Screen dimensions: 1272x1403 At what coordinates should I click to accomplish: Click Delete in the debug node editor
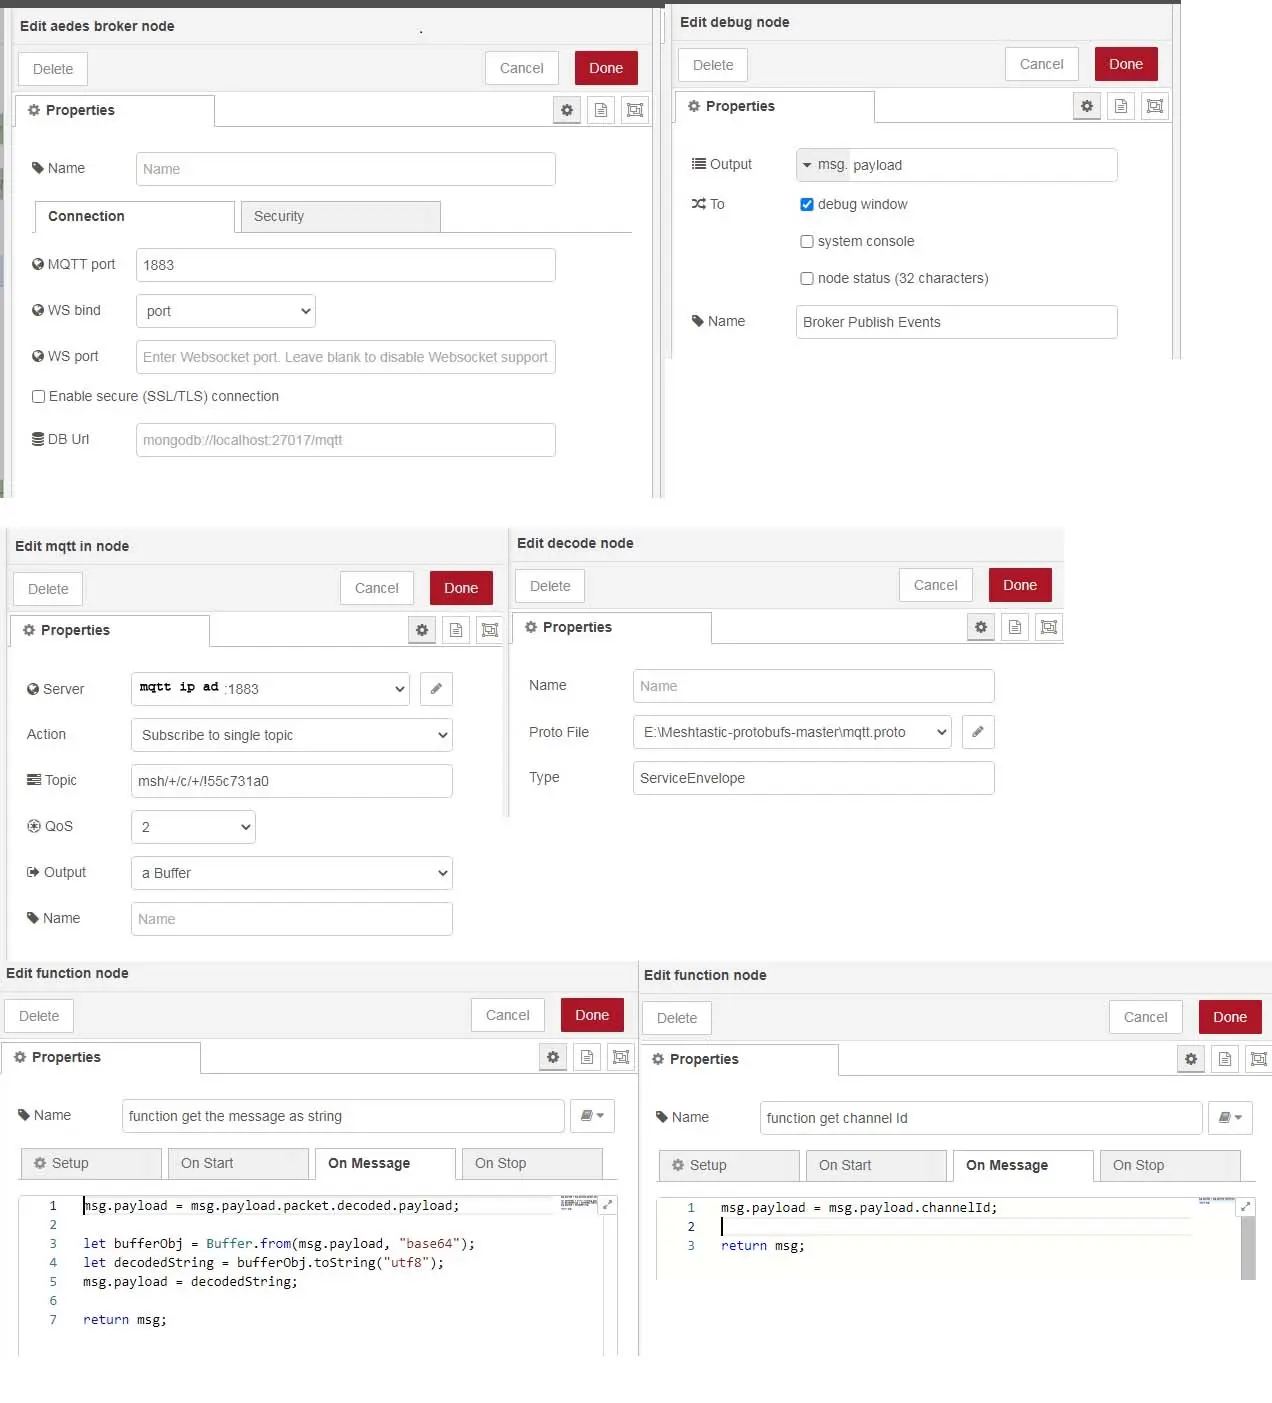pos(713,65)
